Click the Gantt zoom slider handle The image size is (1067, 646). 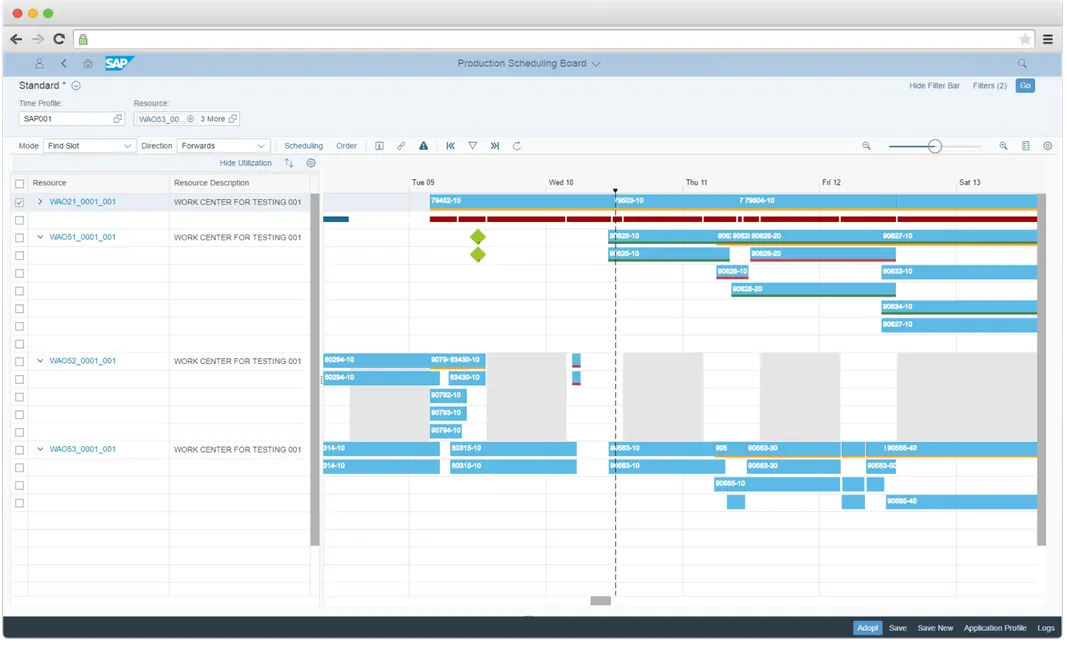coord(935,146)
